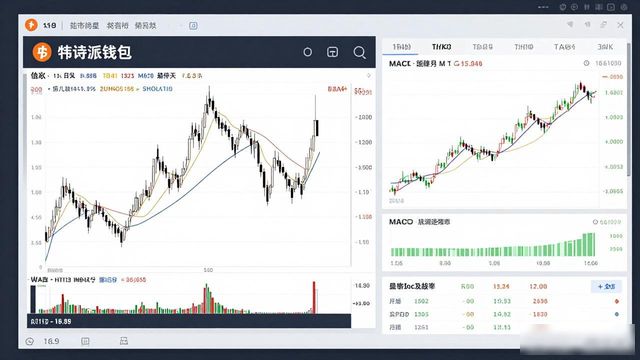Click the rightmost round icon in system bar
This screenshot has height=360, width=640.
[624, 7]
